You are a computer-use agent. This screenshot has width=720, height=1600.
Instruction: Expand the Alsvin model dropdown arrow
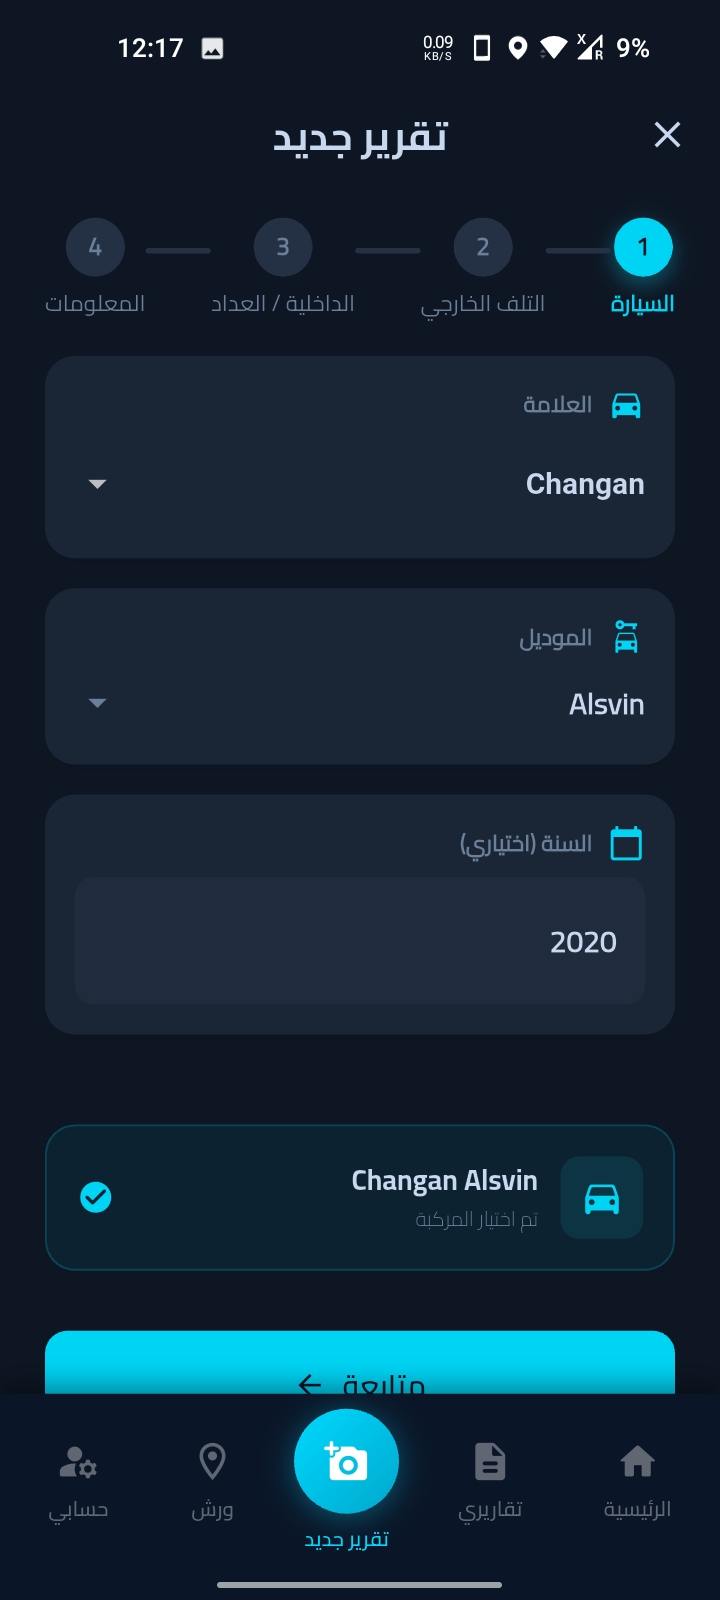(97, 703)
